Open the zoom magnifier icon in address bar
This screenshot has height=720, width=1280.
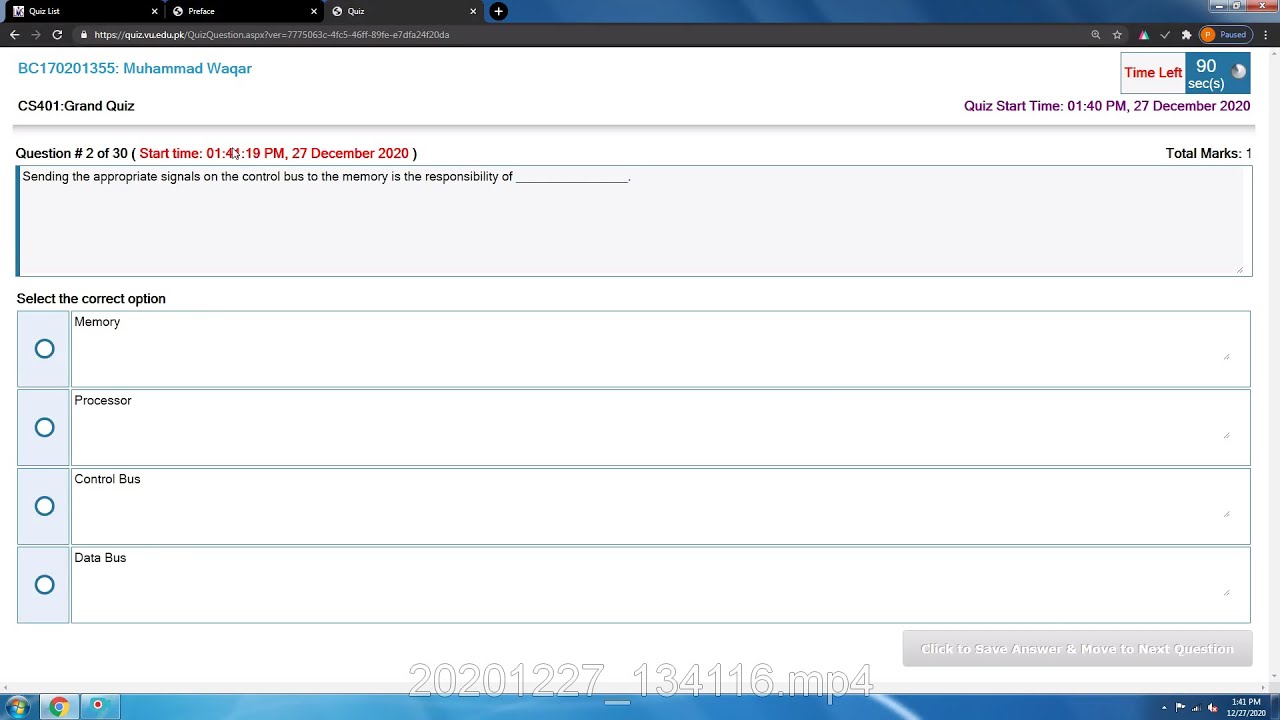pos(1096,35)
